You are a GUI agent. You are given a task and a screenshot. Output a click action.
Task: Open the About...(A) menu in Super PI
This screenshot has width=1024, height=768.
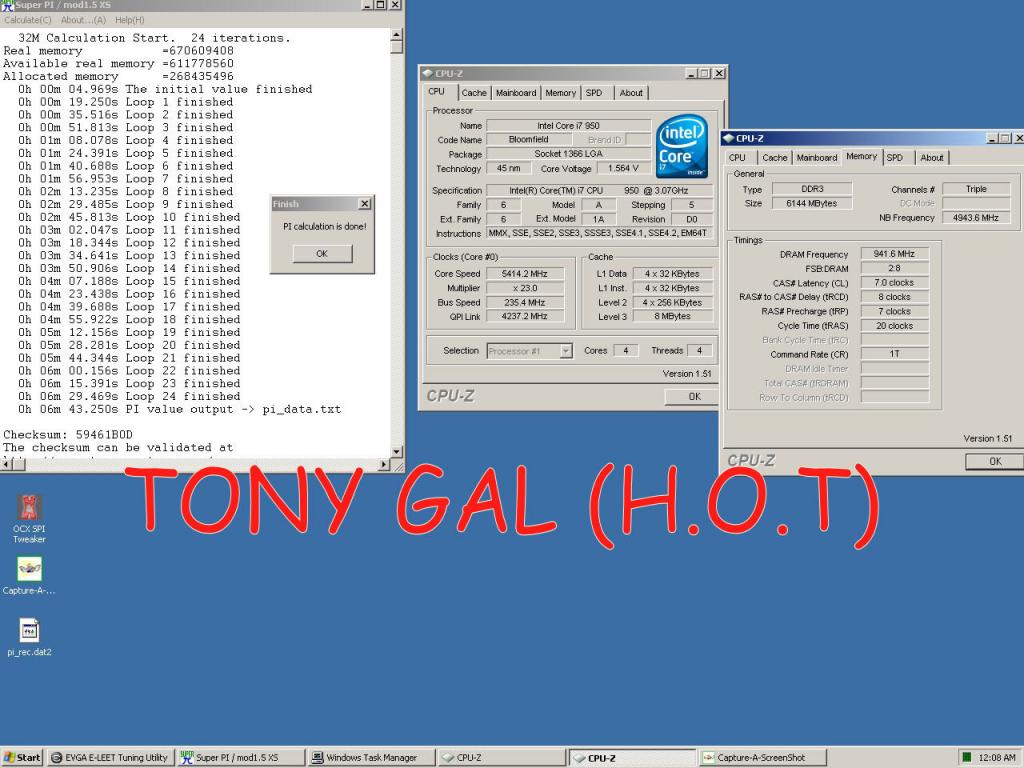(83, 20)
